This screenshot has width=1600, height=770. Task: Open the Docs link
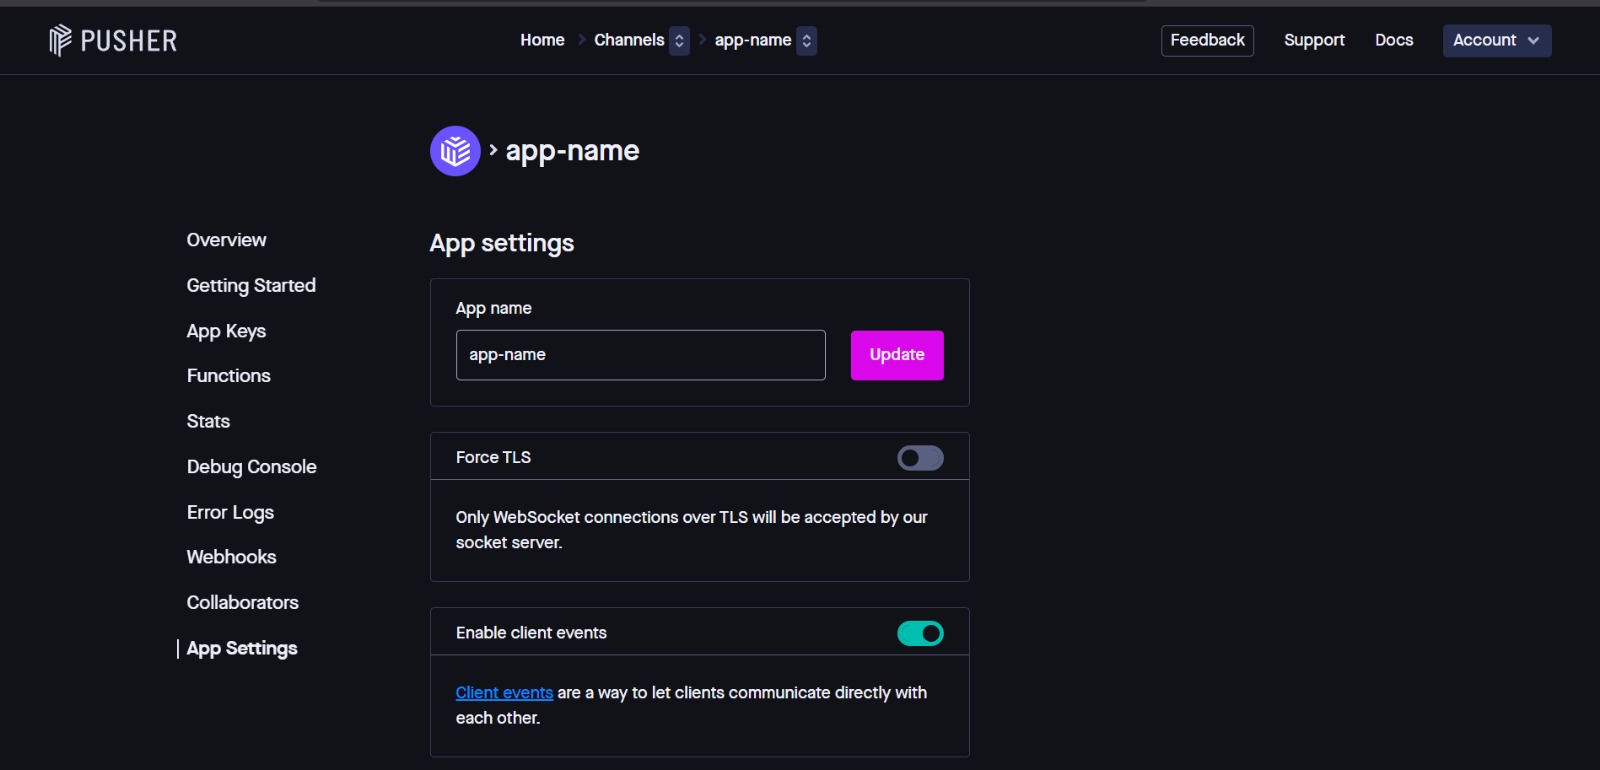(1394, 40)
